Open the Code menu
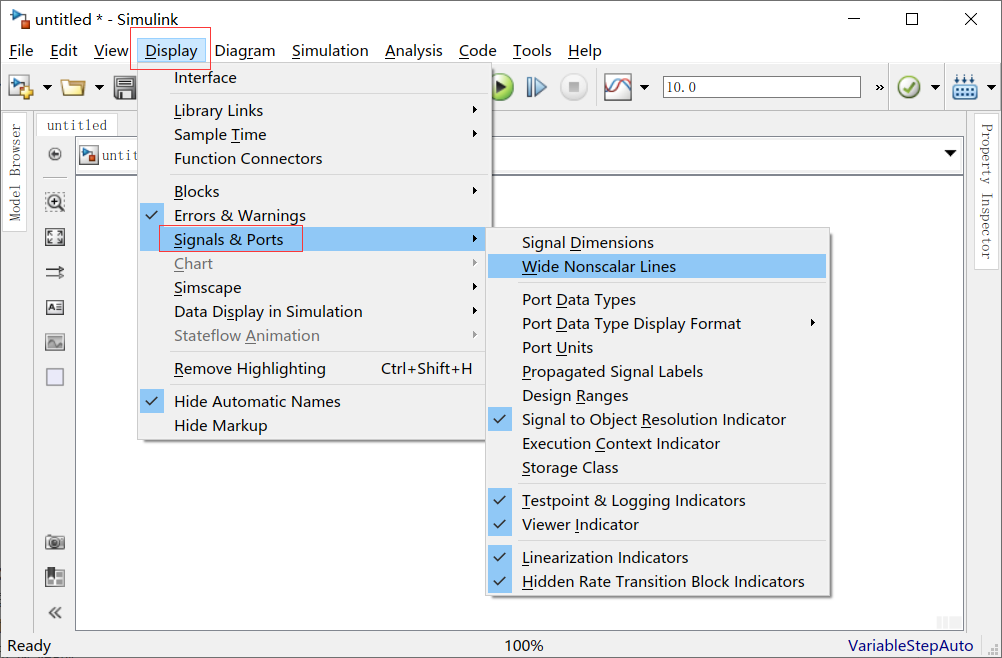 (478, 50)
